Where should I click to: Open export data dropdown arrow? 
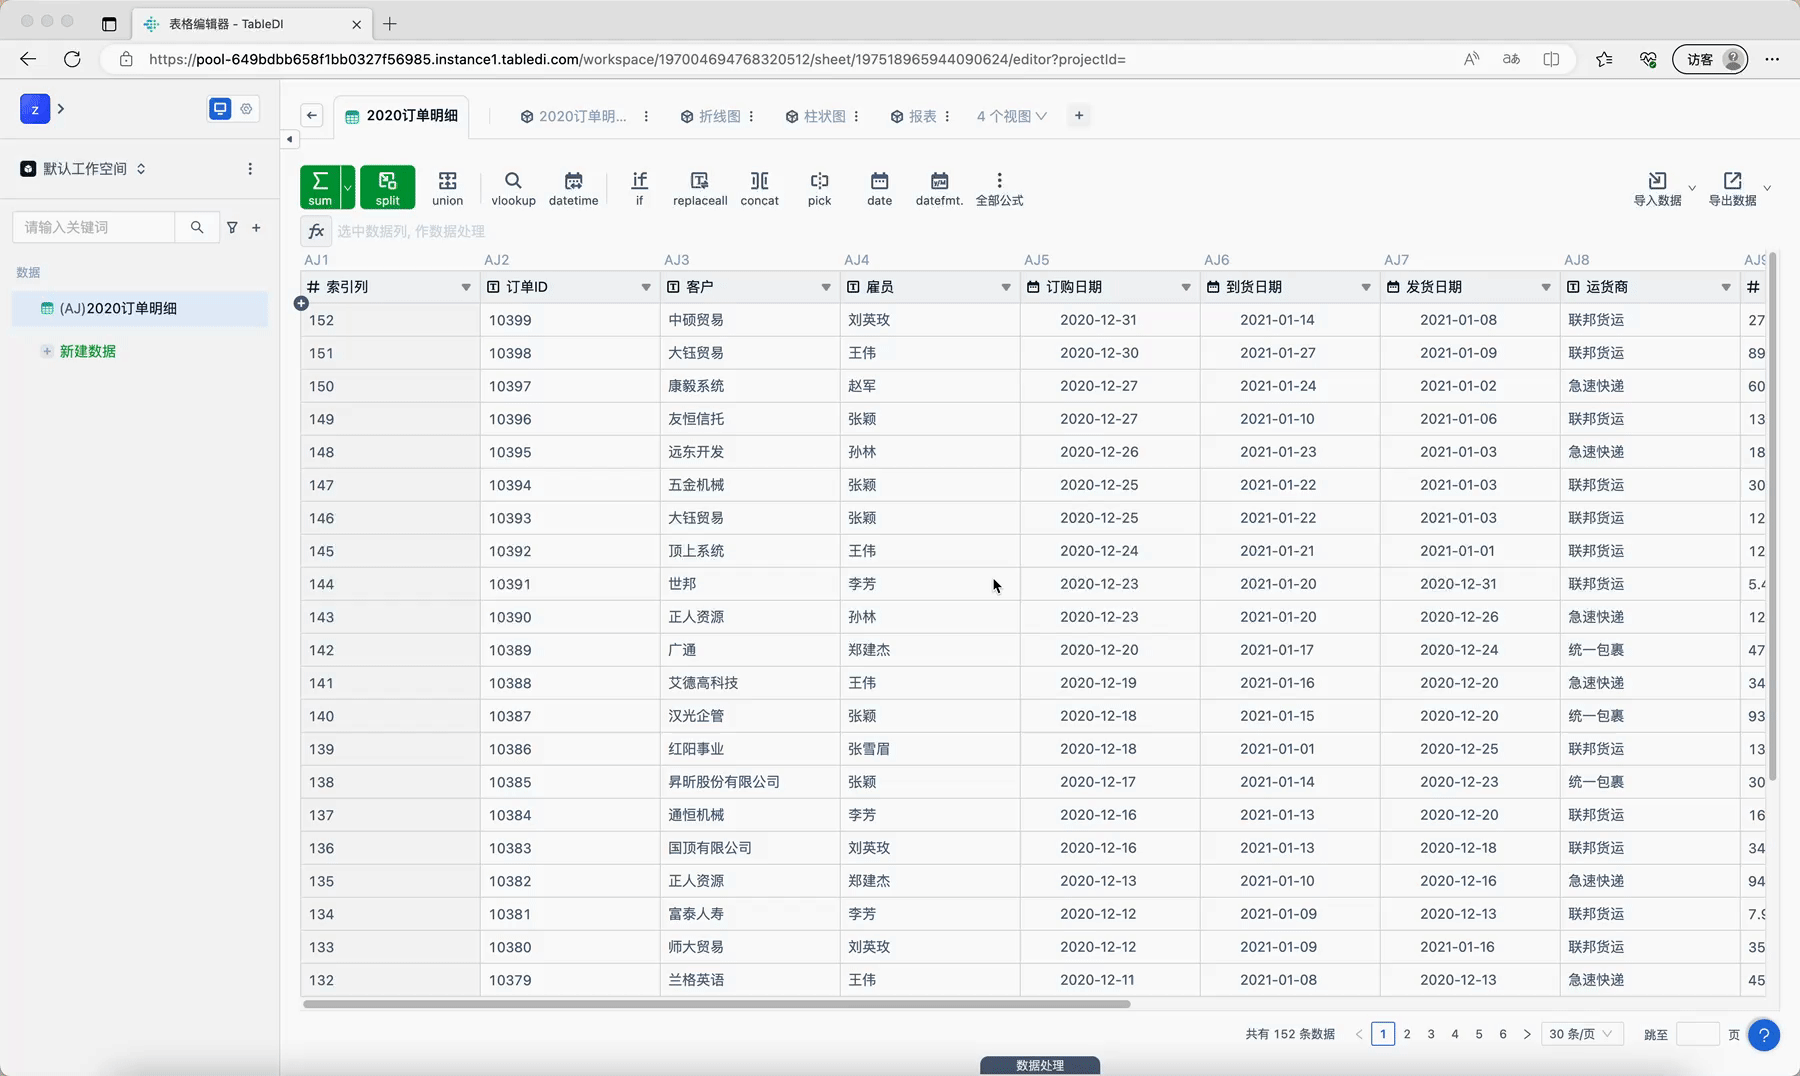pos(1767,188)
